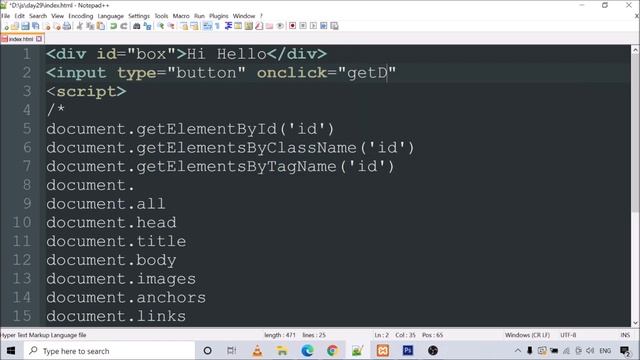
Task: Click the ENG language indicator
Action: (605, 351)
